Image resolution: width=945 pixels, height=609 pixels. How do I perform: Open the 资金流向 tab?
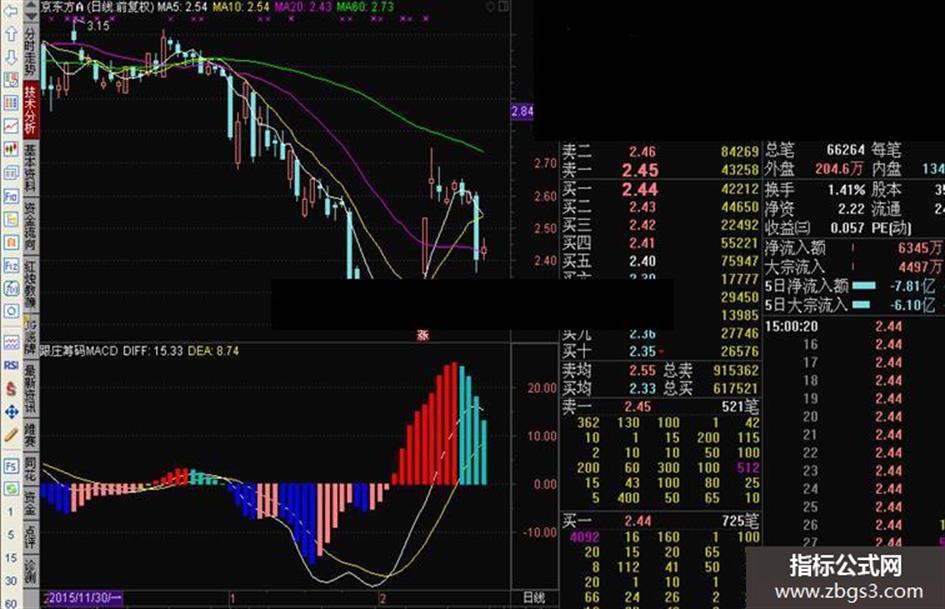(x=30, y=226)
